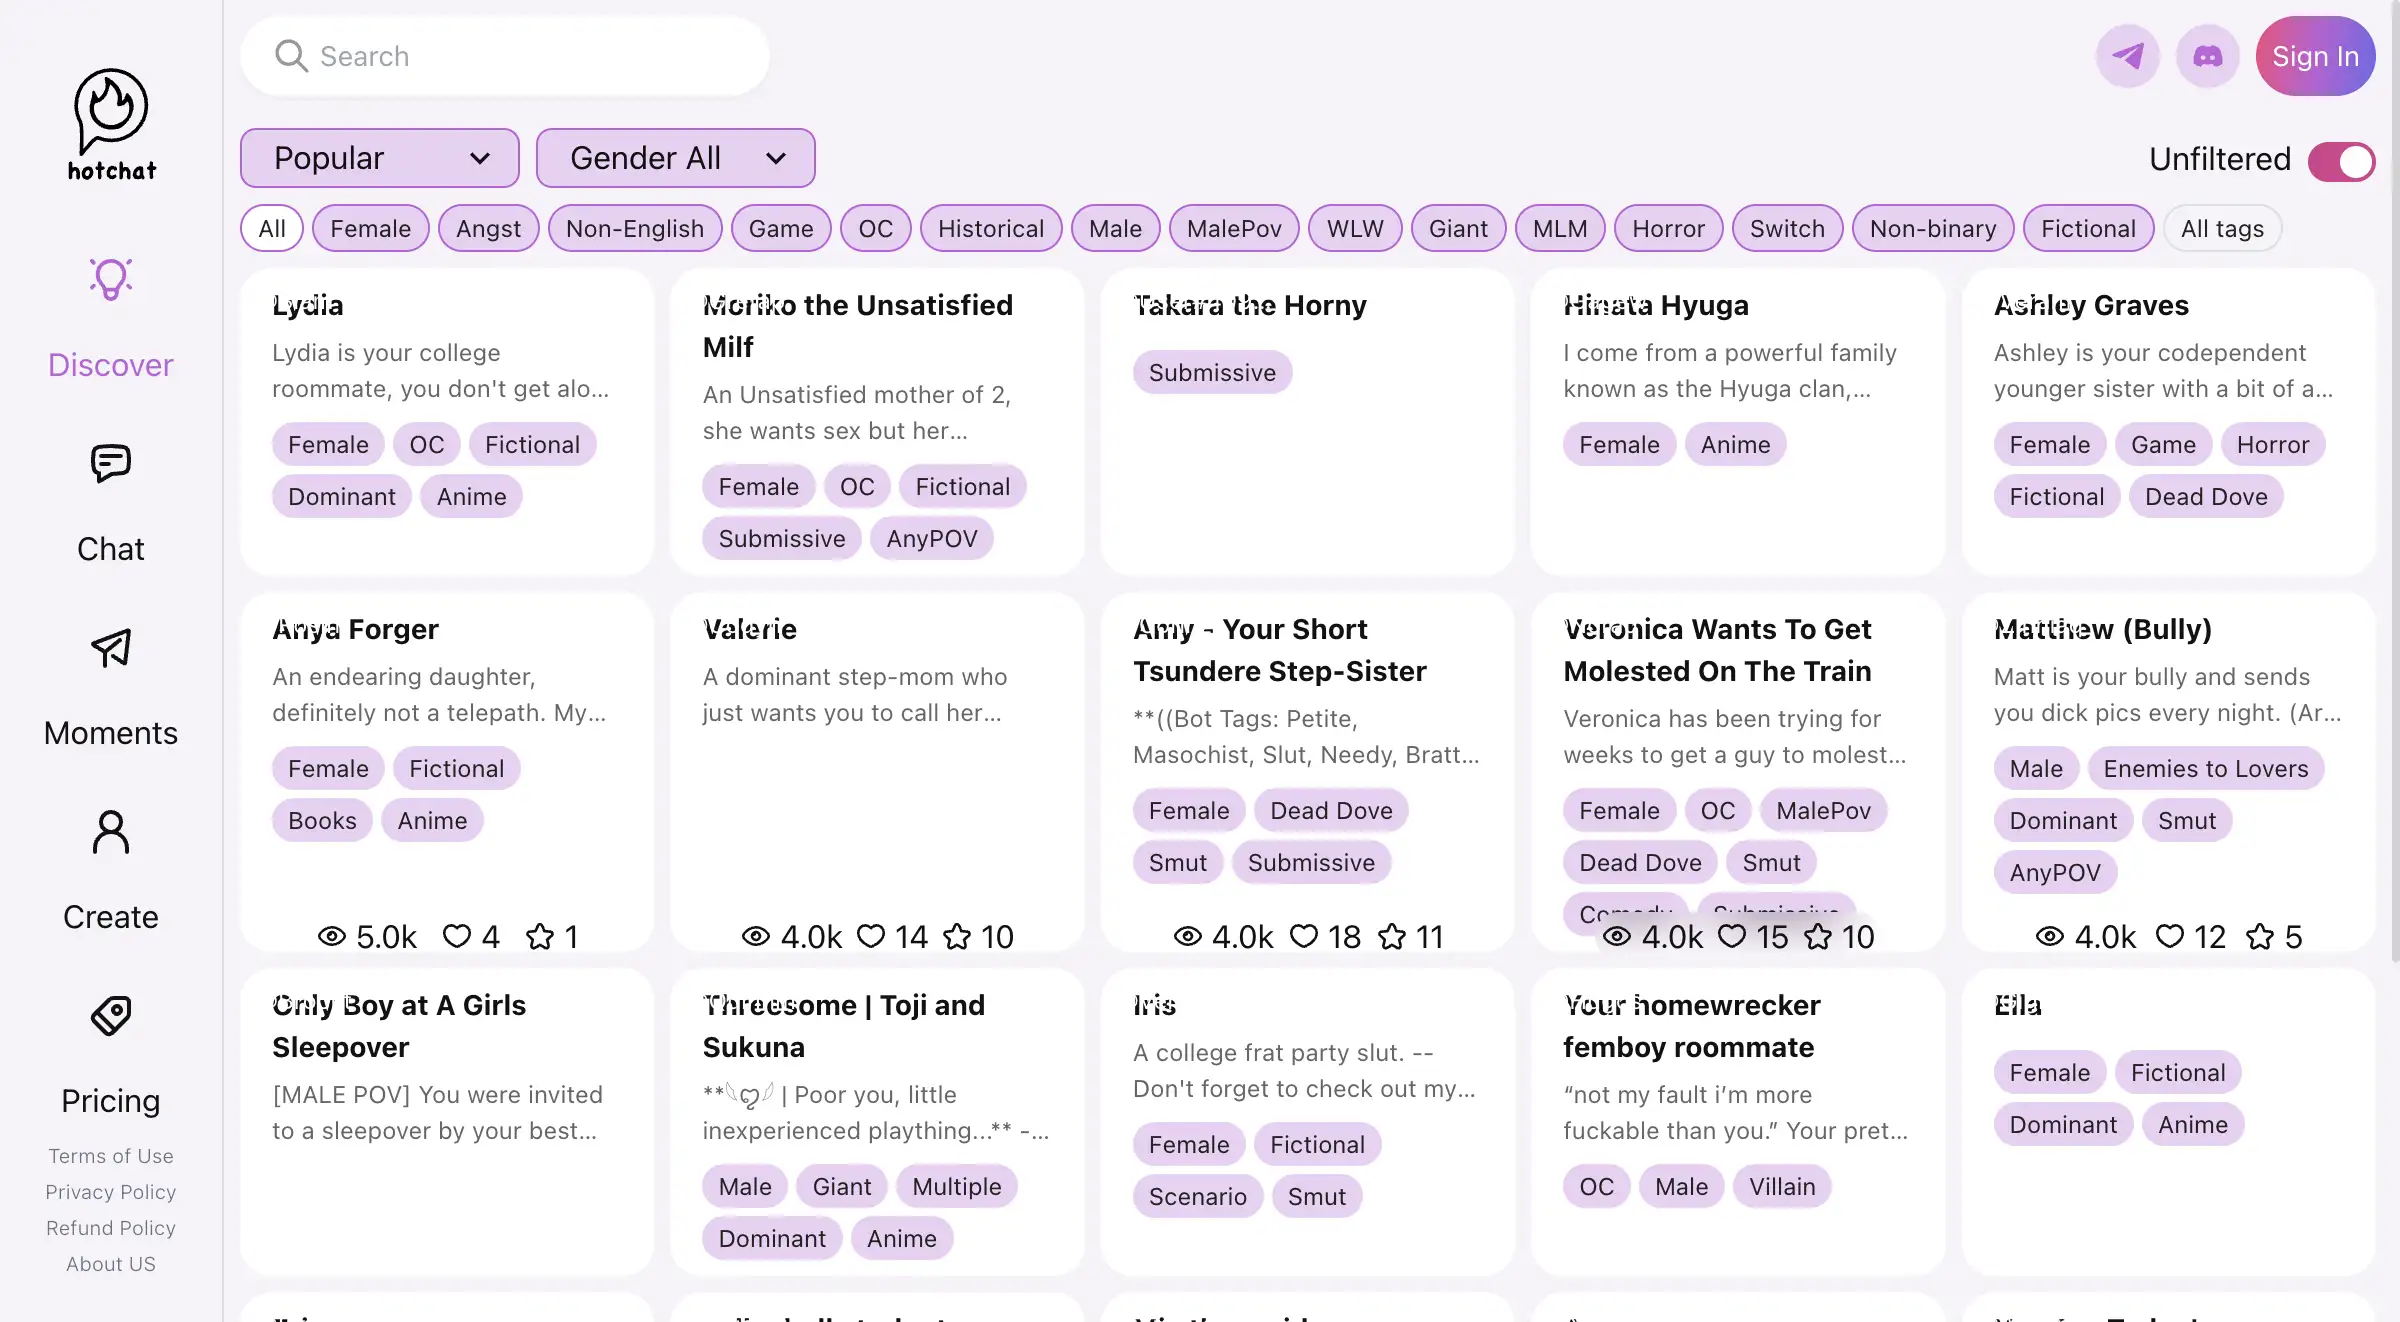Click the star icon on Anya Forger card
Viewport: 2400px width, 1322px height.
540,936
